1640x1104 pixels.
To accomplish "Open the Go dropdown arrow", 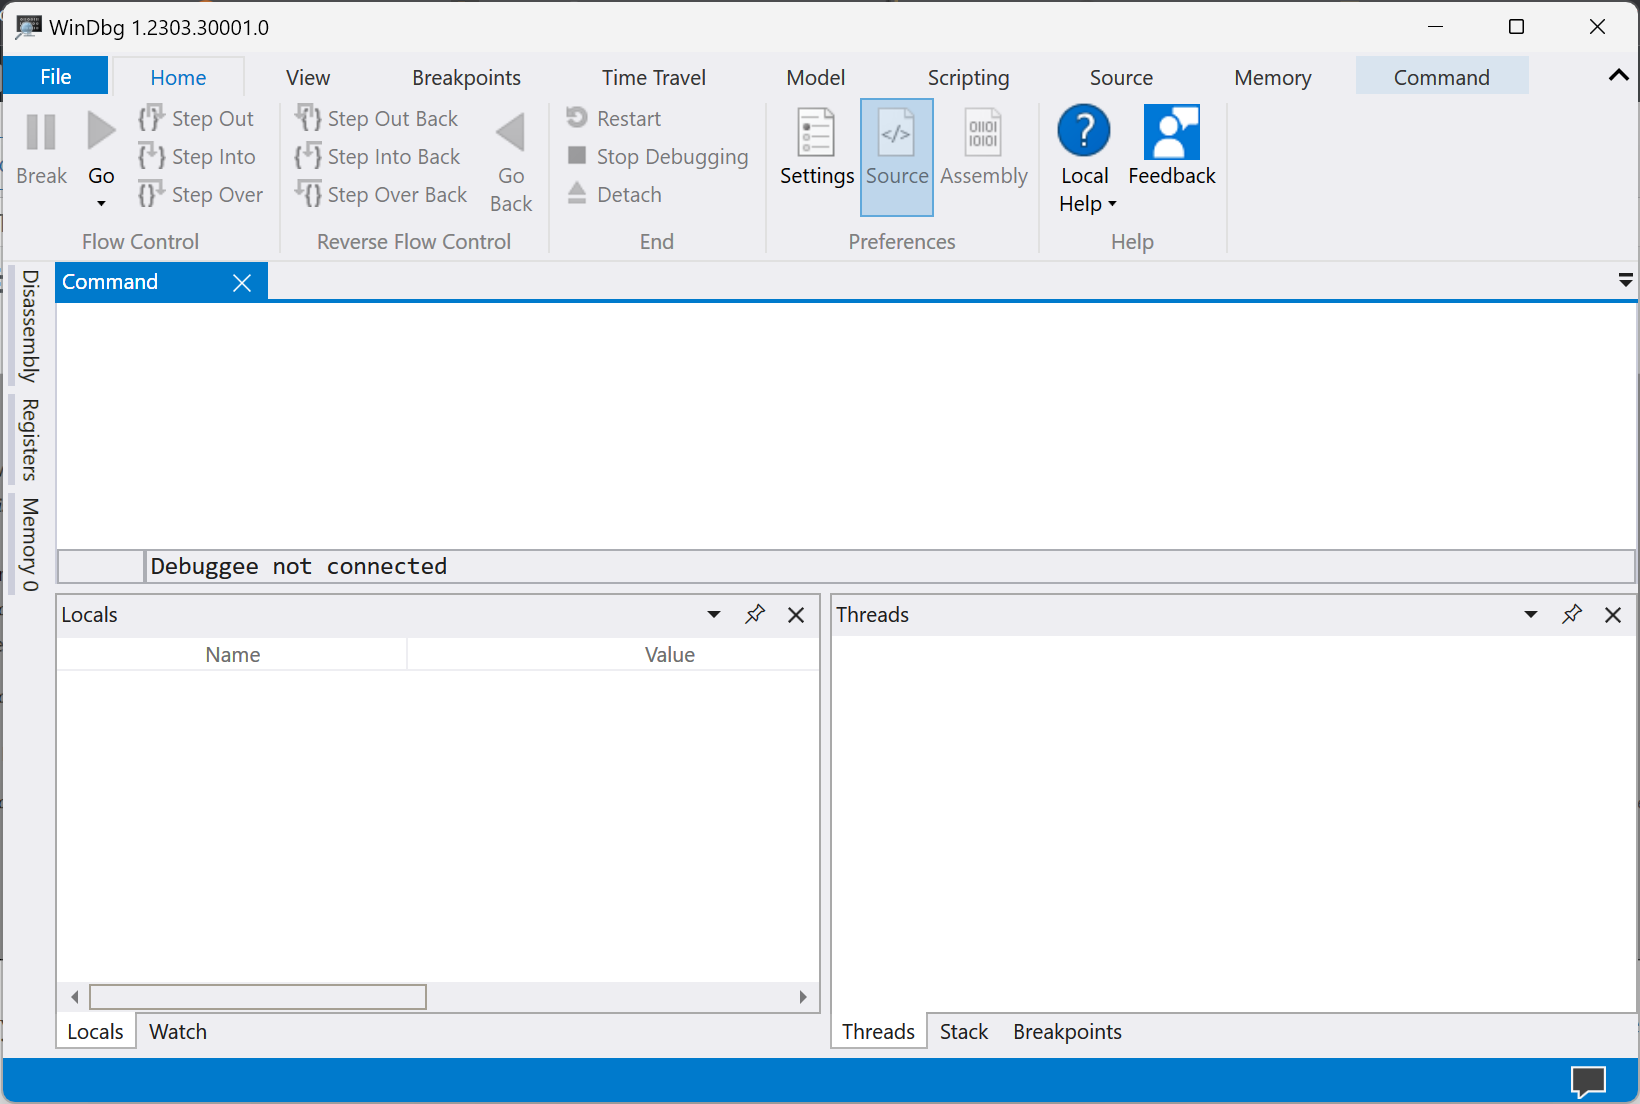I will [101, 203].
